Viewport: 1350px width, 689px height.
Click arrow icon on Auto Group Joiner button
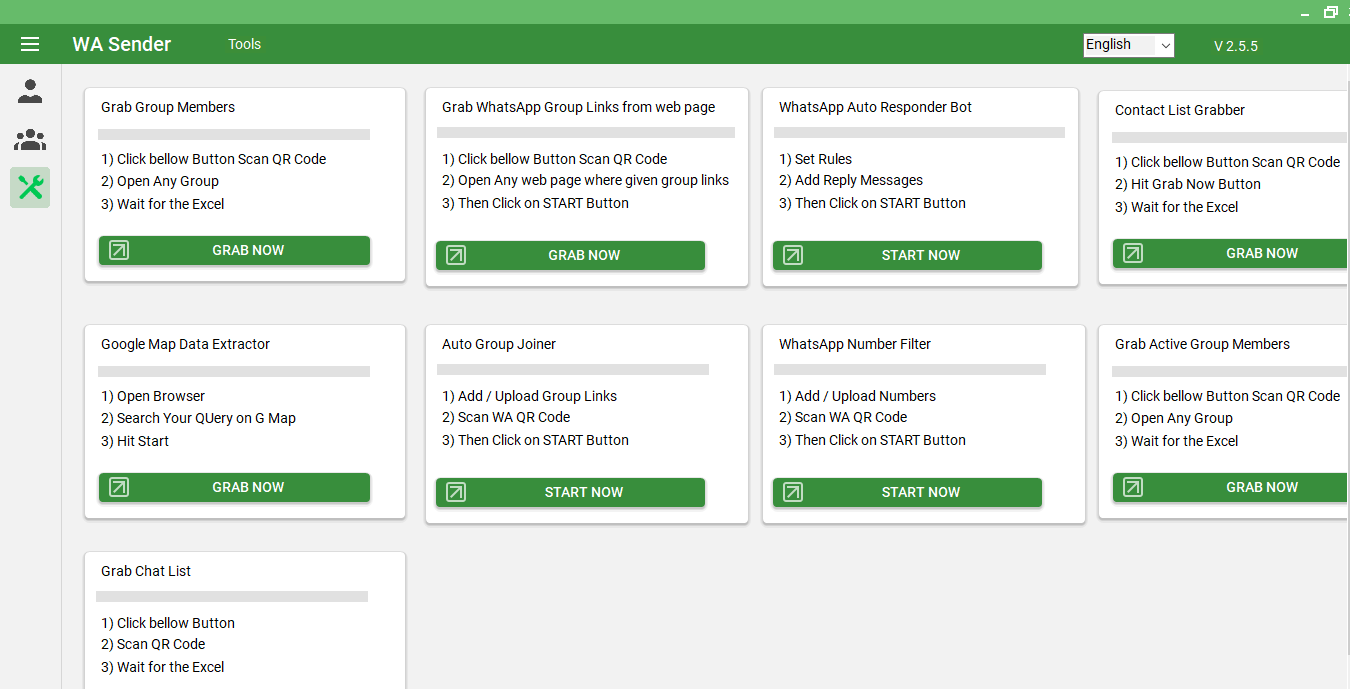coord(456,492)
